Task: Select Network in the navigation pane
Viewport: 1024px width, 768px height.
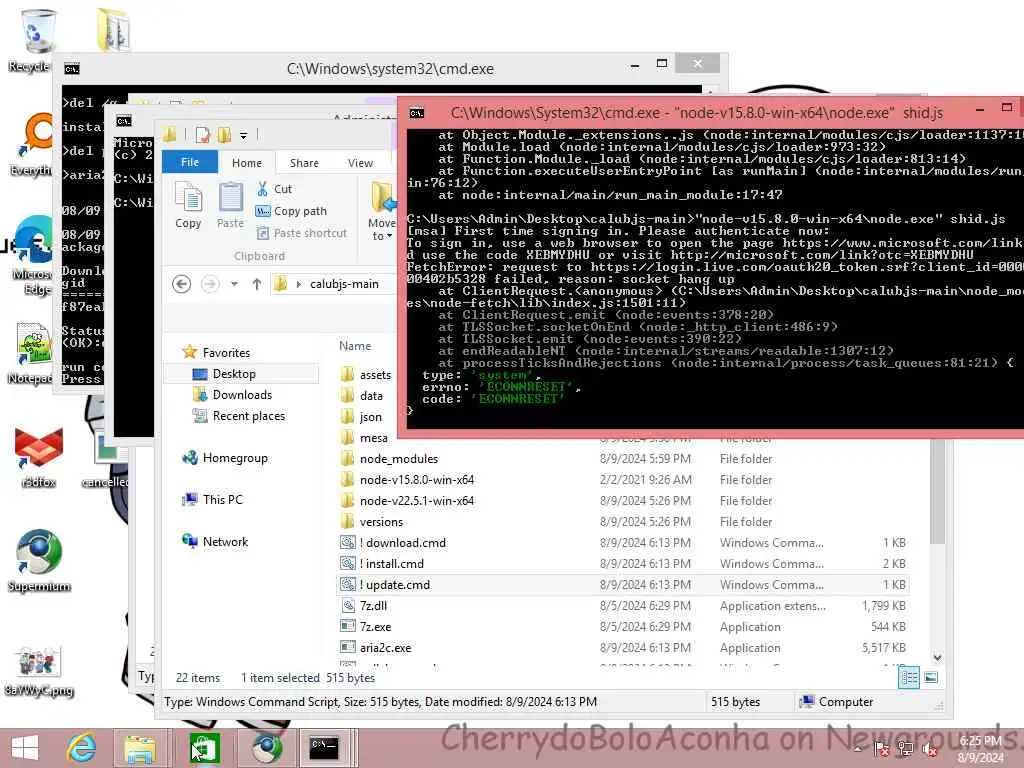Action: point(216,541)
